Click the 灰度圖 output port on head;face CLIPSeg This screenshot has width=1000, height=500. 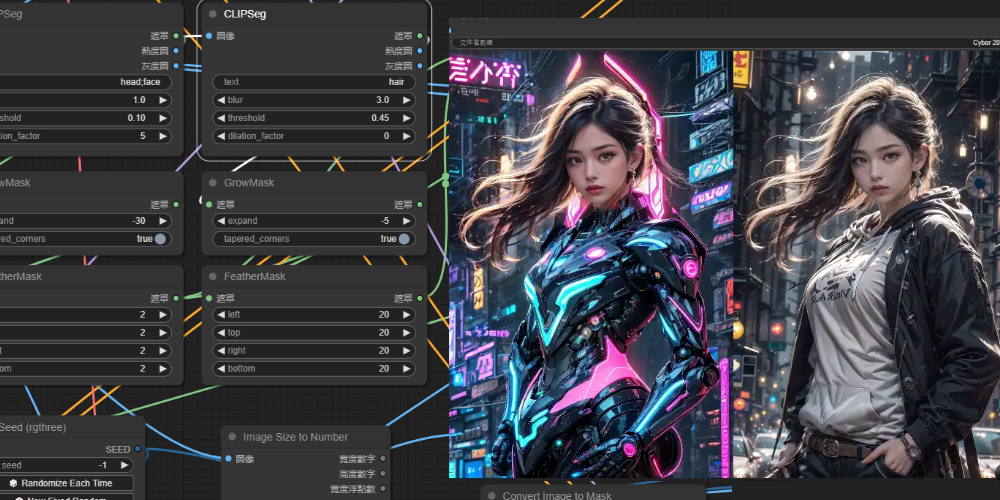click(176, 66)
